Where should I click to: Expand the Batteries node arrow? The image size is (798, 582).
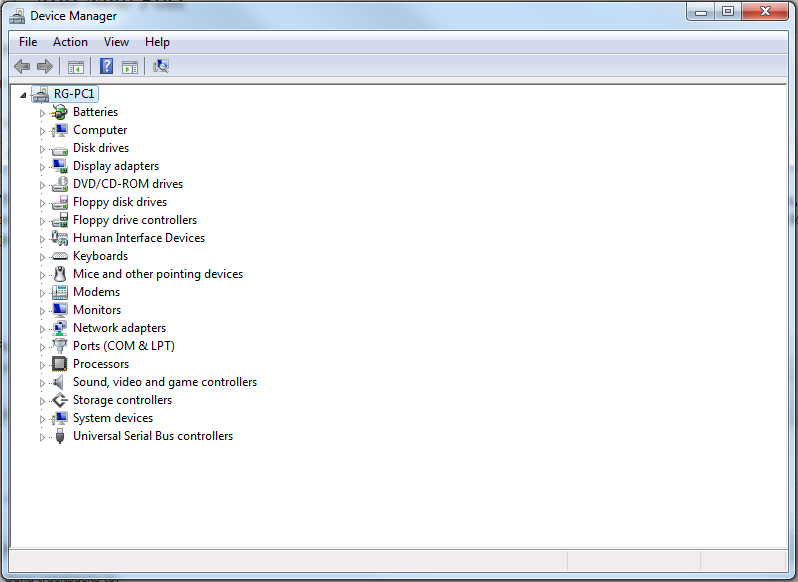pos(43,113)
